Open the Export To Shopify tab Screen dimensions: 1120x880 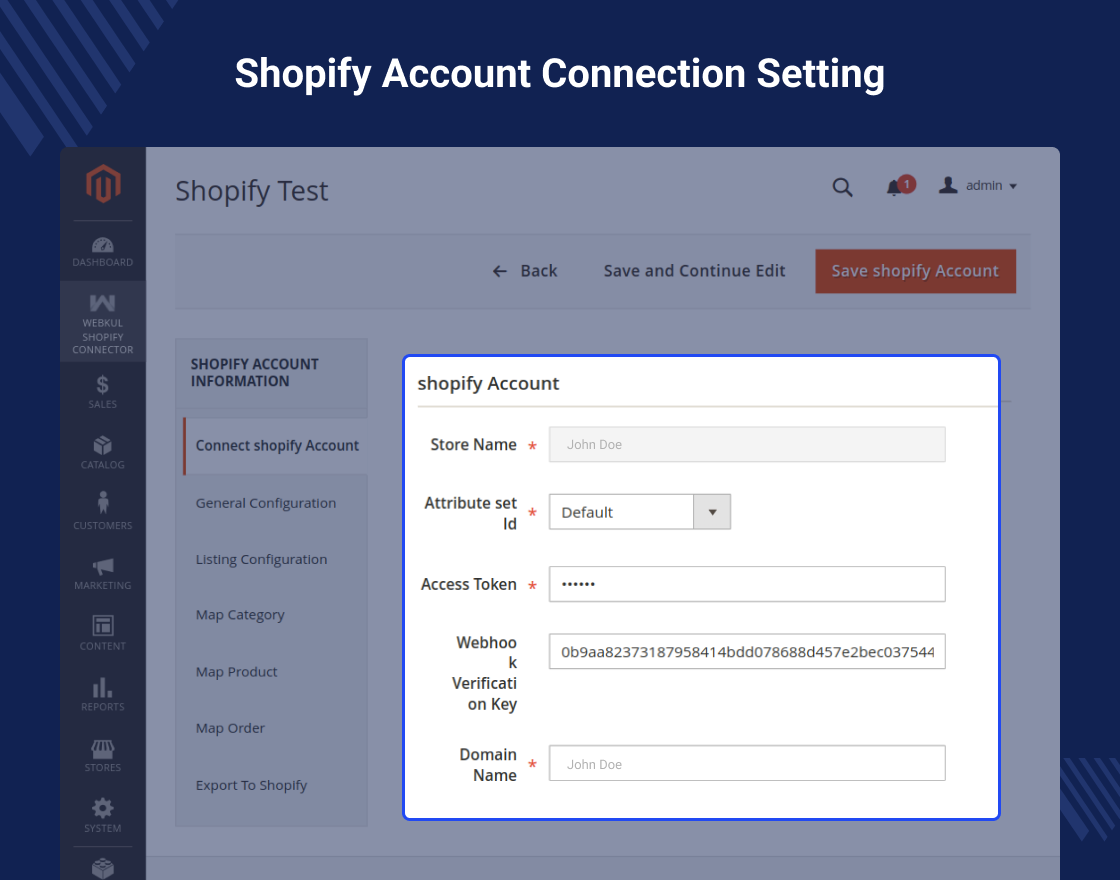click(251, 785)
